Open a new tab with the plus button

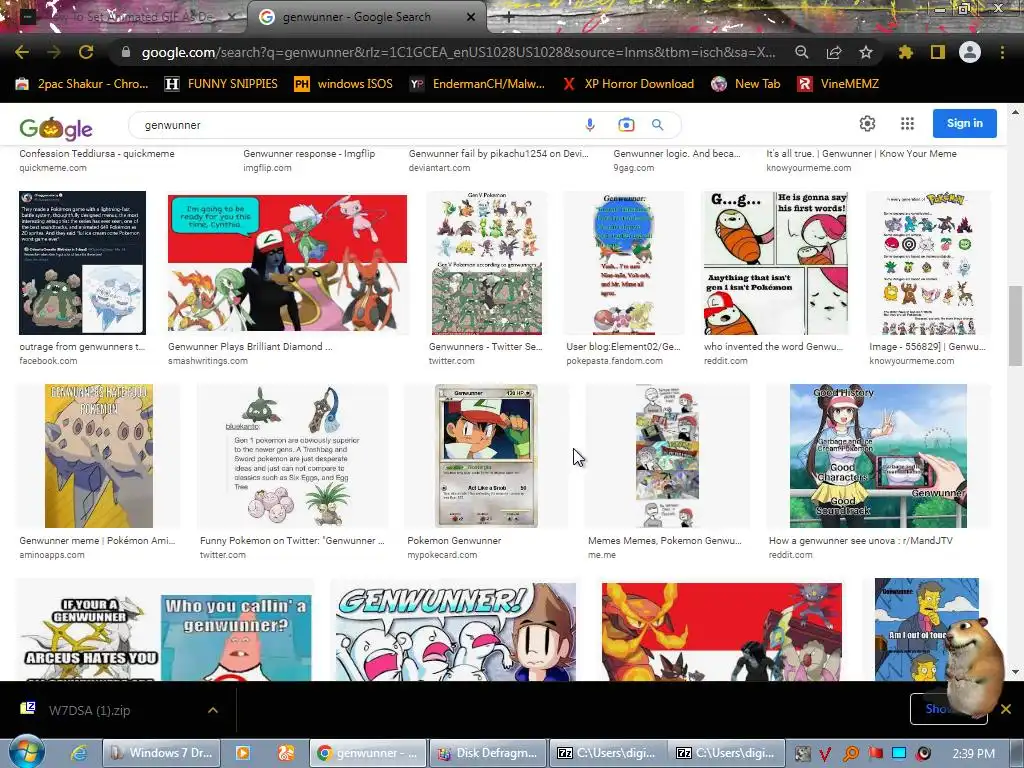point(509,18)
